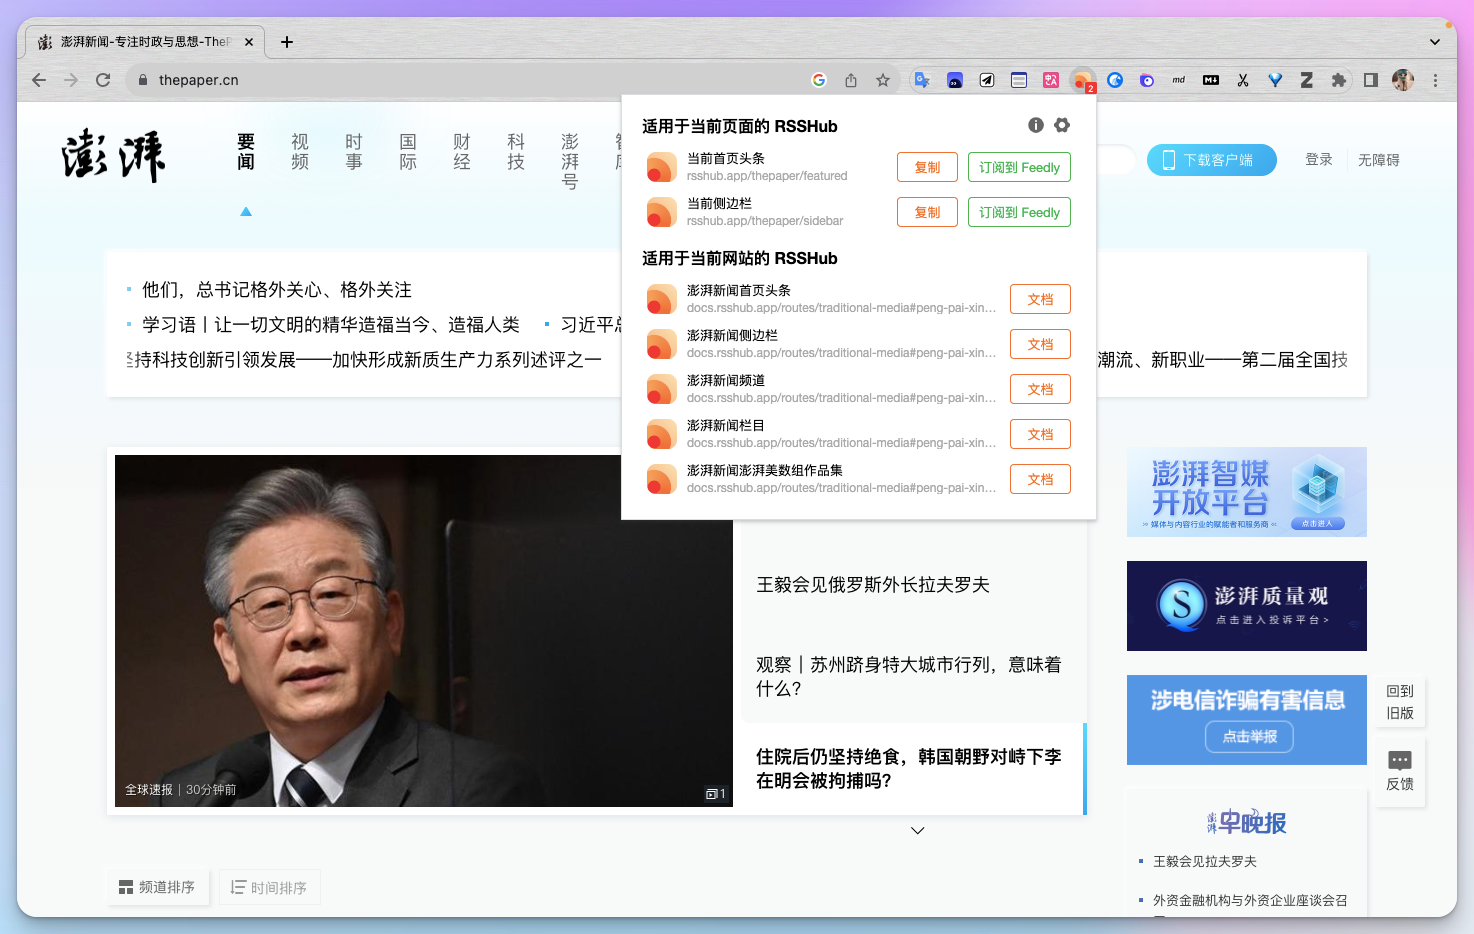Open docs for 澎湃新闻澎湃美数组作品集
Screen dimensions: 1474x934
tap(1040, 479)
